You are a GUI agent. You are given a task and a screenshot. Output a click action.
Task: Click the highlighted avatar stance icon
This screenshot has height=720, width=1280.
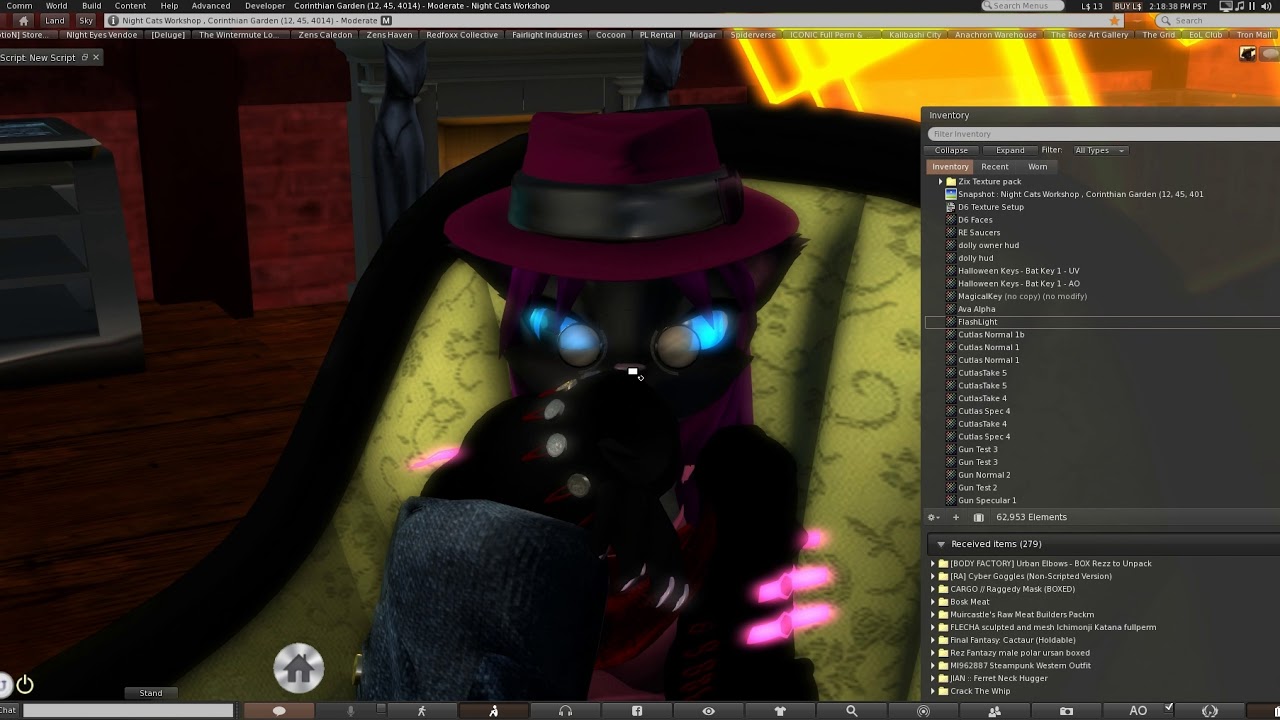click(493, 711)
